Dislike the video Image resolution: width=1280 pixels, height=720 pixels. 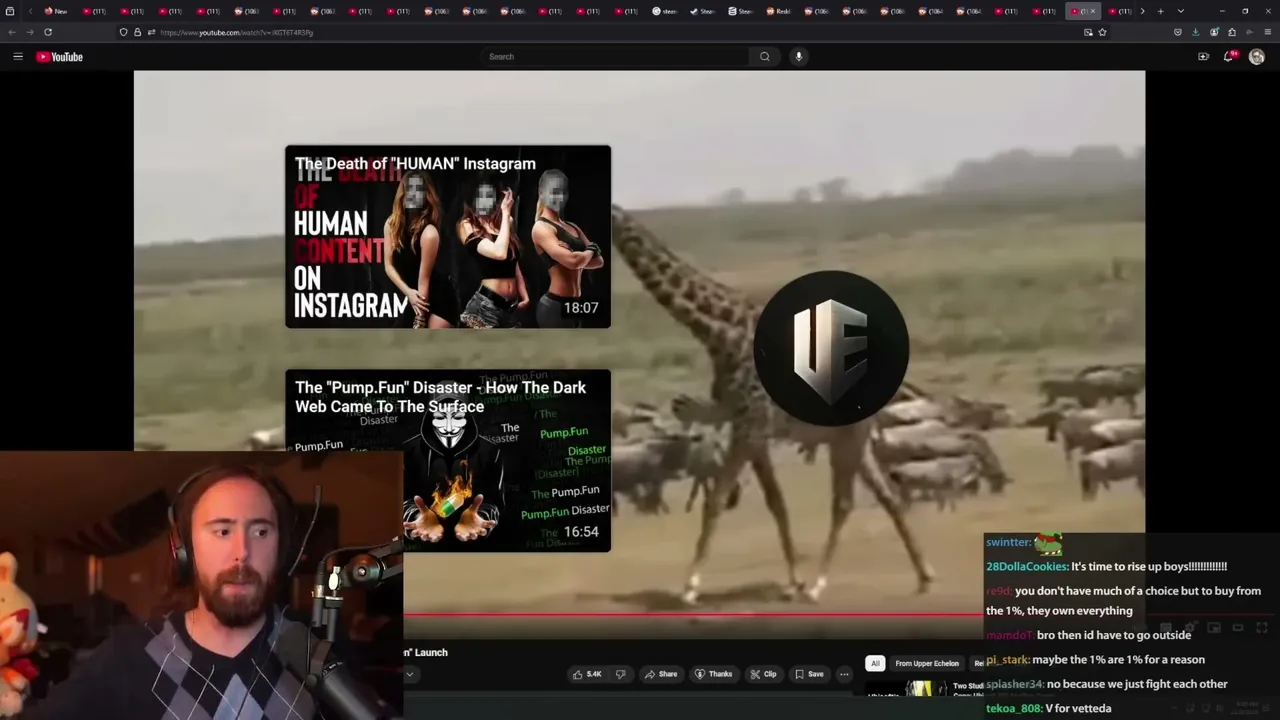(620, 674)
